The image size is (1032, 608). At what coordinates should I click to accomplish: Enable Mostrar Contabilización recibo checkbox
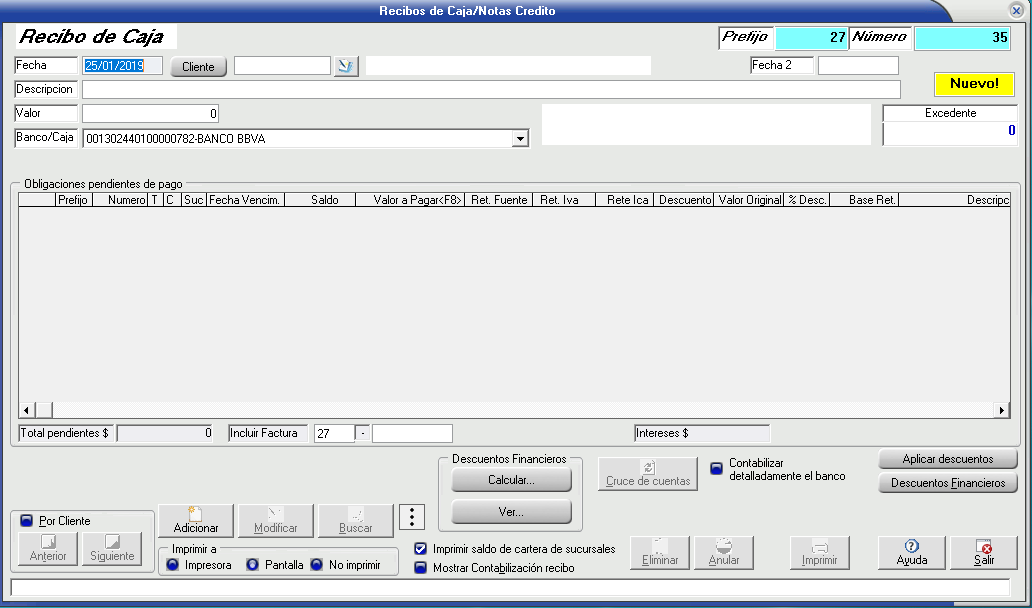click(421, 568)
